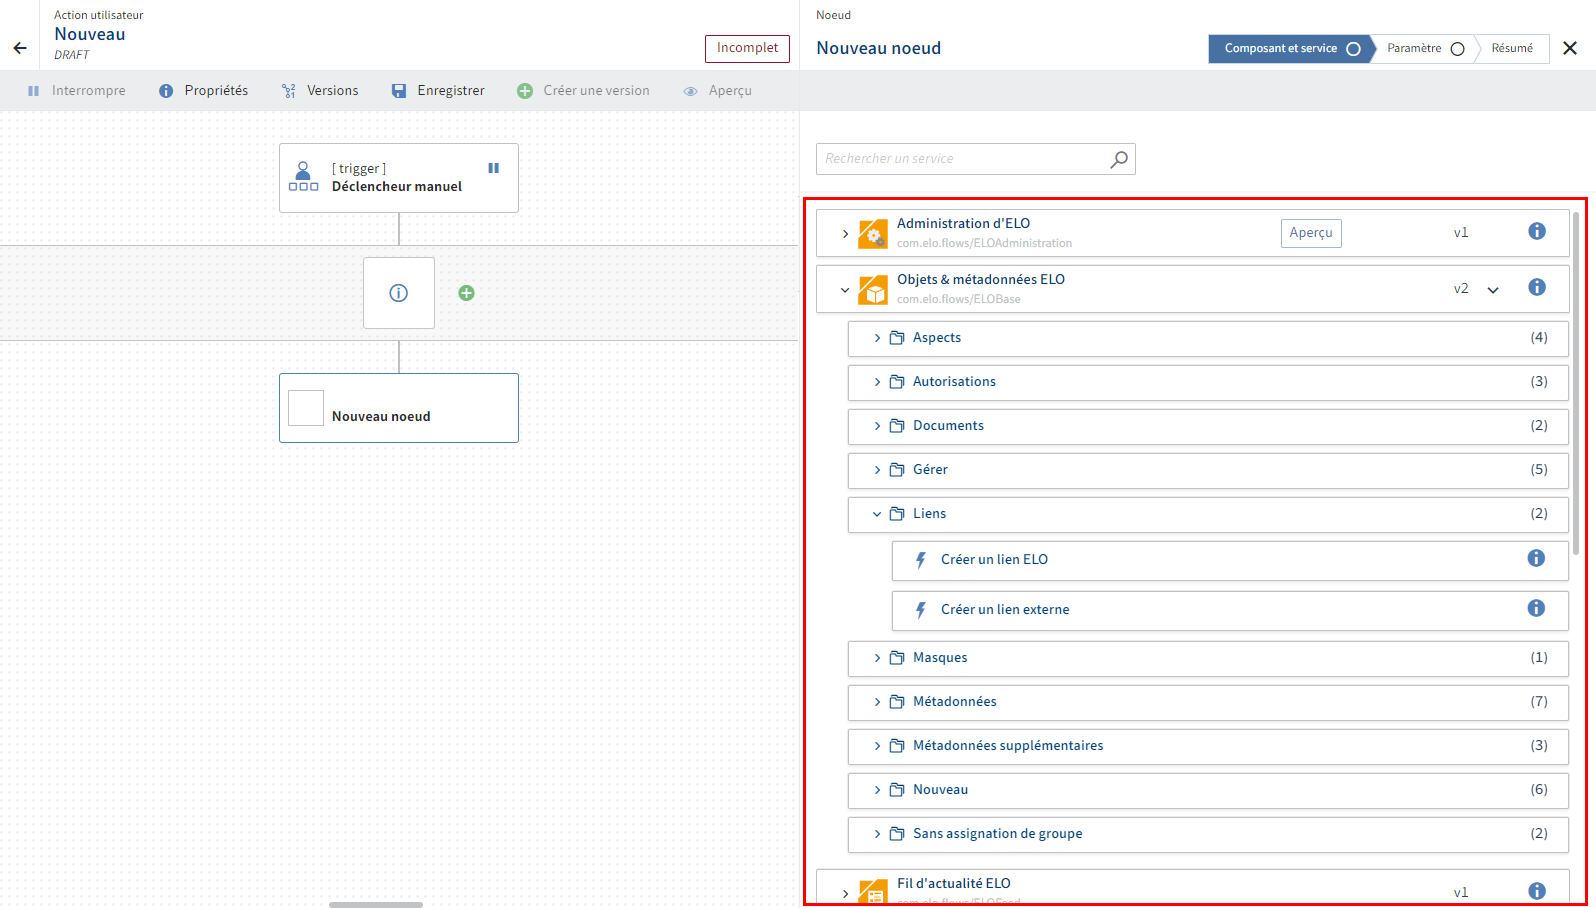Click the canvas horizontal scrollbar
Image resolution: width=1596 pixels, height=908 pixels.
click(x=376, y=905)
